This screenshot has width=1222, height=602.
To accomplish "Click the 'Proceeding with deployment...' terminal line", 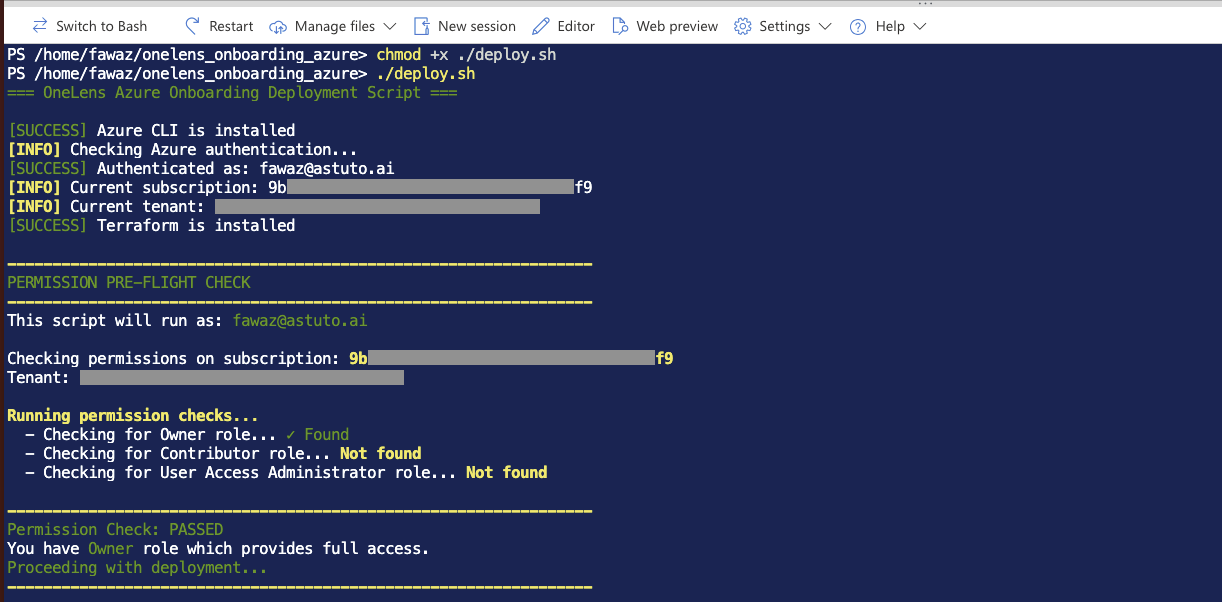I will pos(137,567).
